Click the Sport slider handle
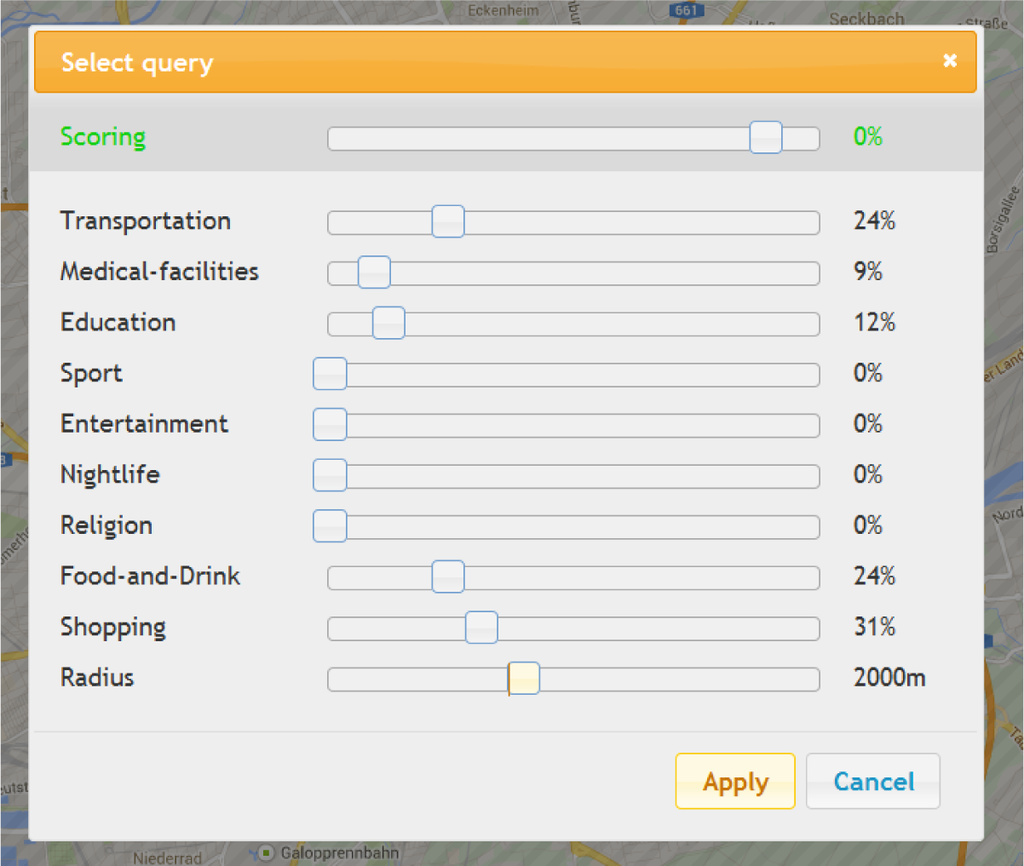The height and width of the screenshot is (866, 1024). [330, 374]
